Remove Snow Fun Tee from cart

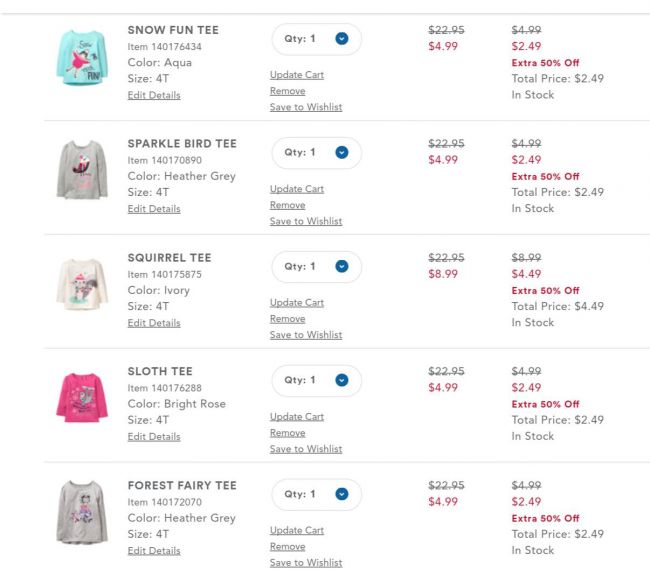coord(287,91)
